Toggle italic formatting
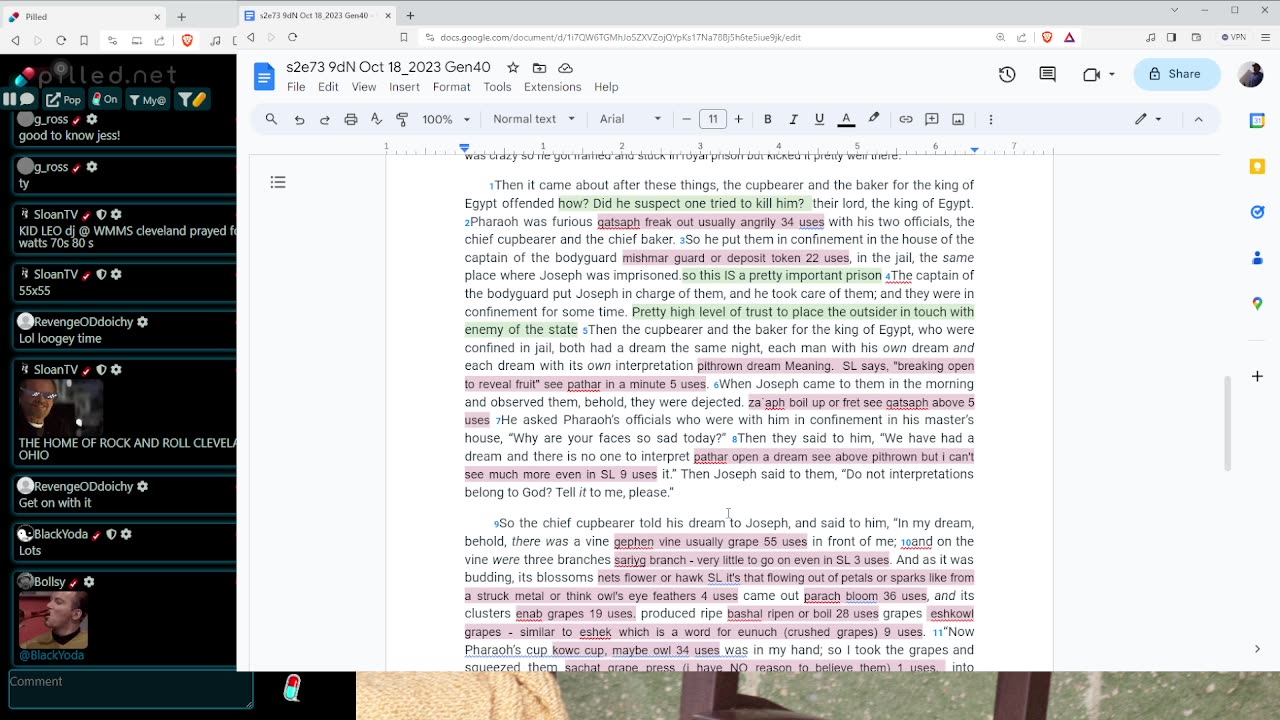This screenshot has width=1280, height=720. tap(793, 119)
